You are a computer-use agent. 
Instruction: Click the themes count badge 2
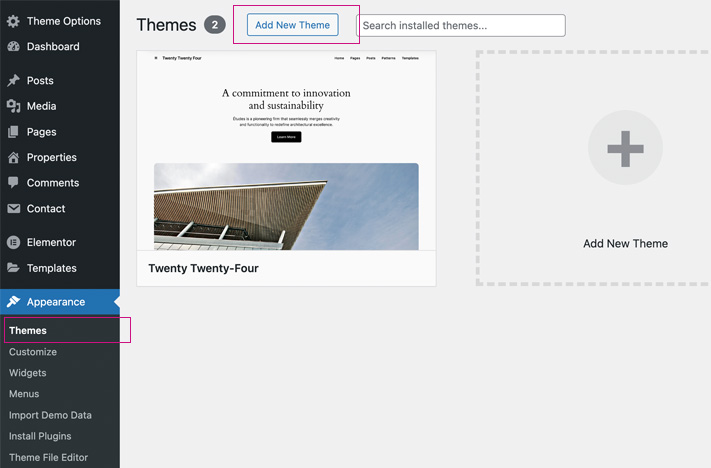pyautogui.click(x=214, y=25)
